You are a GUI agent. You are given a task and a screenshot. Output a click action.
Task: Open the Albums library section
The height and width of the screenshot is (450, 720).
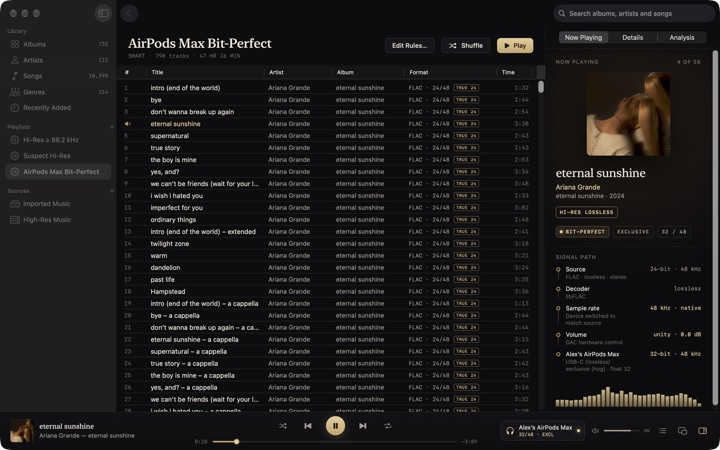click(58, 44)
